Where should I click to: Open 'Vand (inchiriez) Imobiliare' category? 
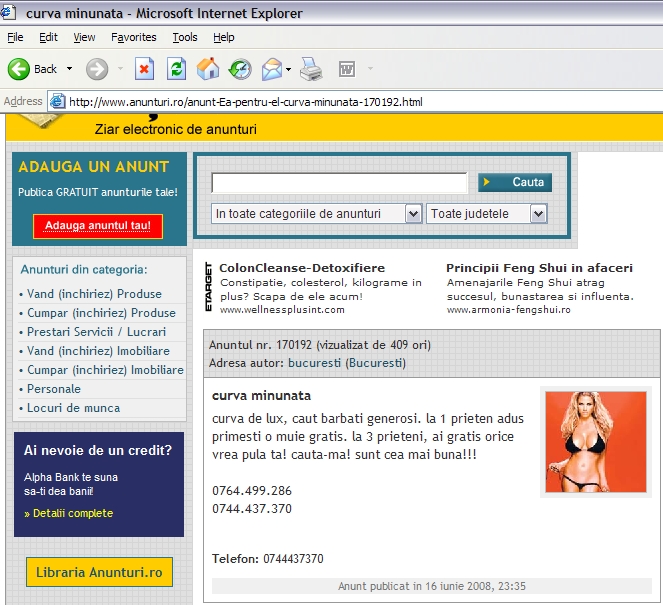point(98,351)
